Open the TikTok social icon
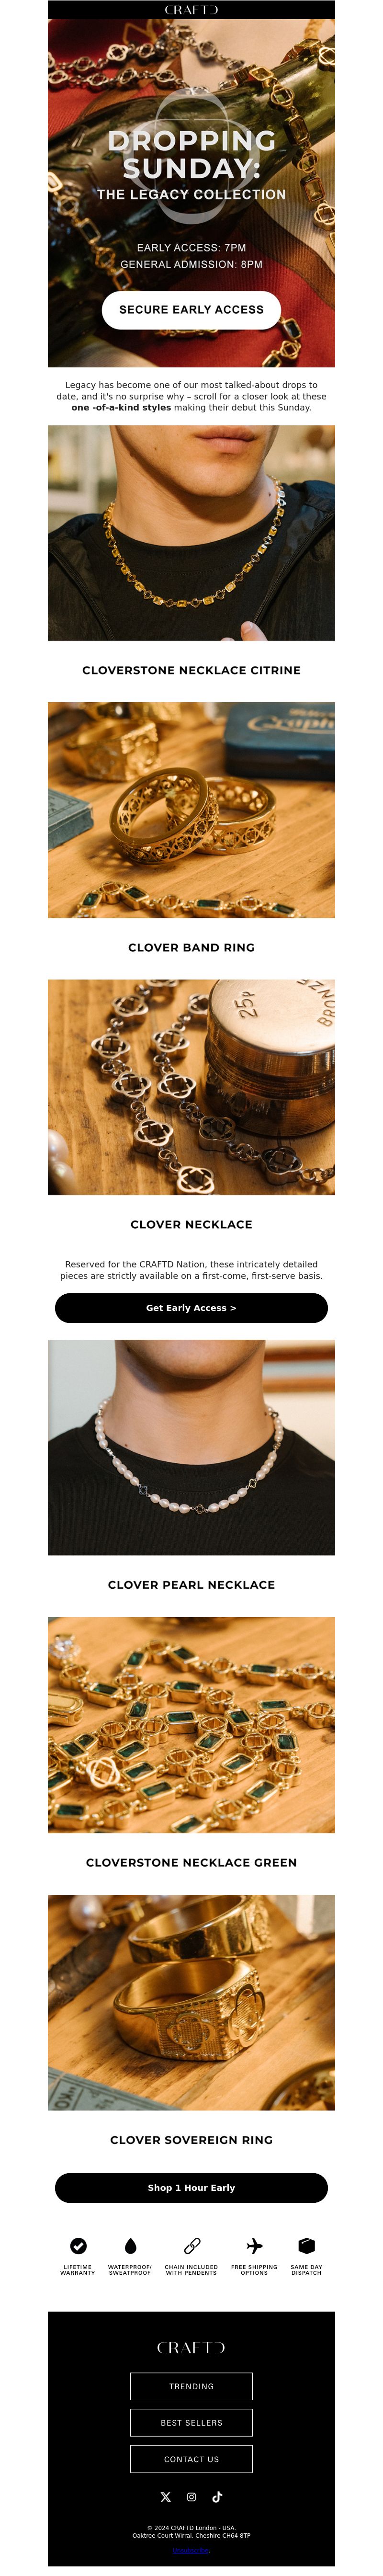 coord(217,2496)
